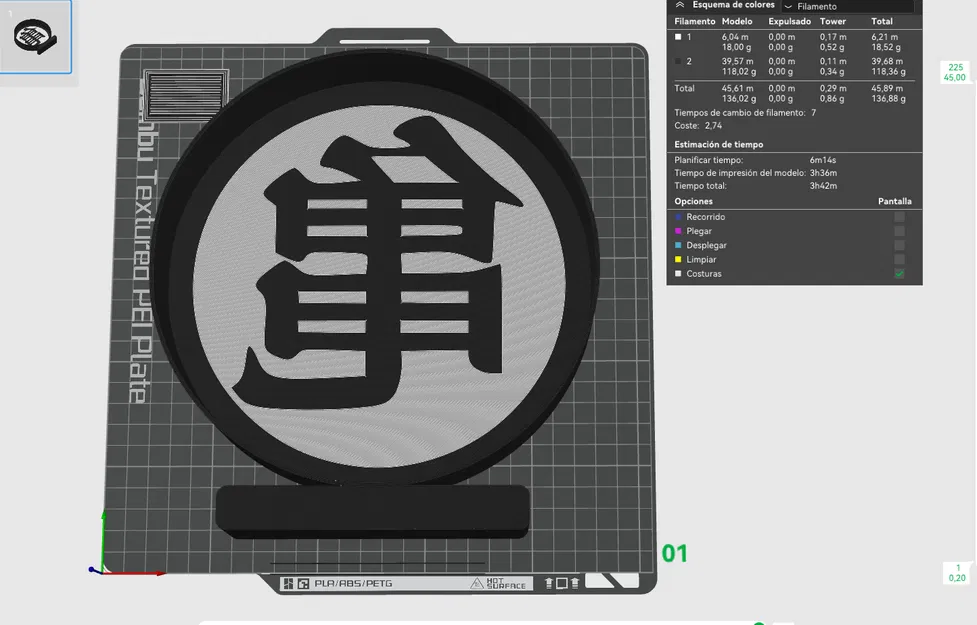Select the Costuras color square
This screenshot has height=625, width=977.
(x=676, y=274)
